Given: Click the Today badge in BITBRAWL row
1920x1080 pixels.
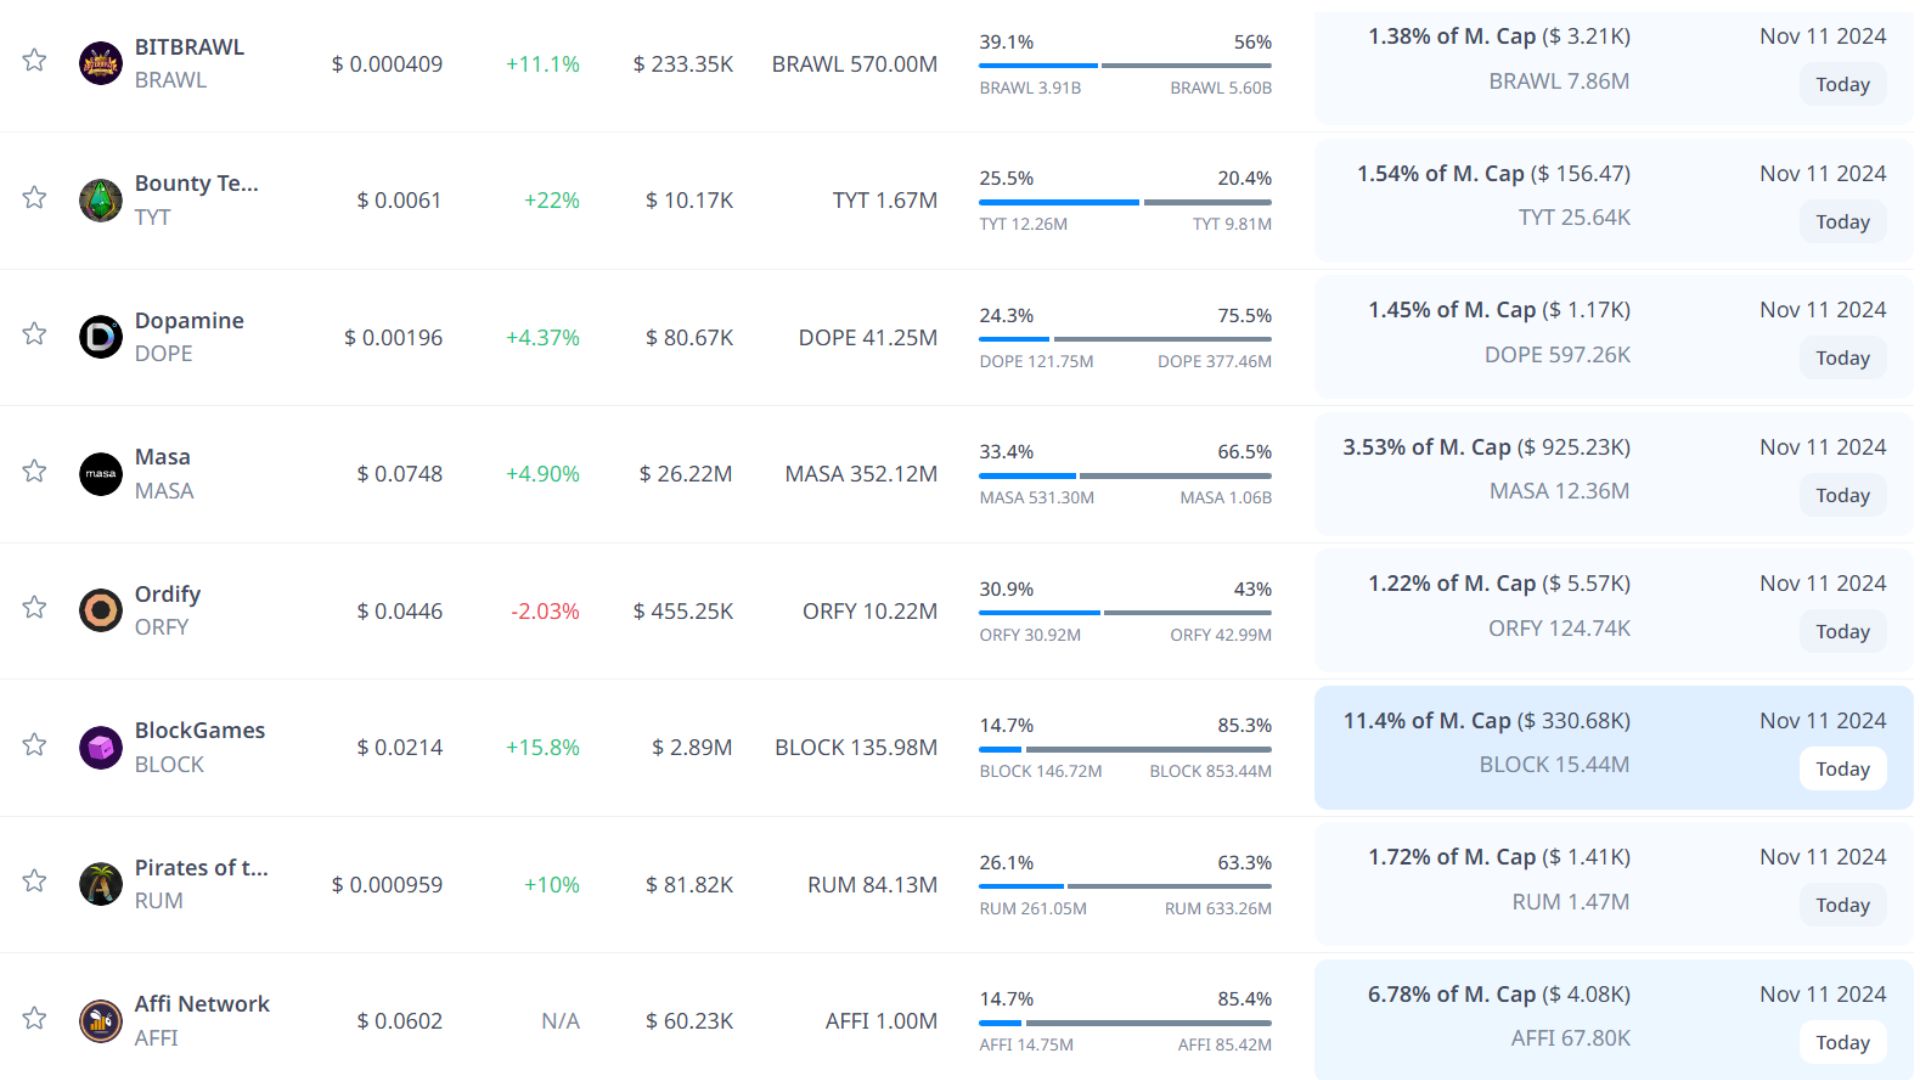Looking at the screenshot, I should (x=1842, y=85).
